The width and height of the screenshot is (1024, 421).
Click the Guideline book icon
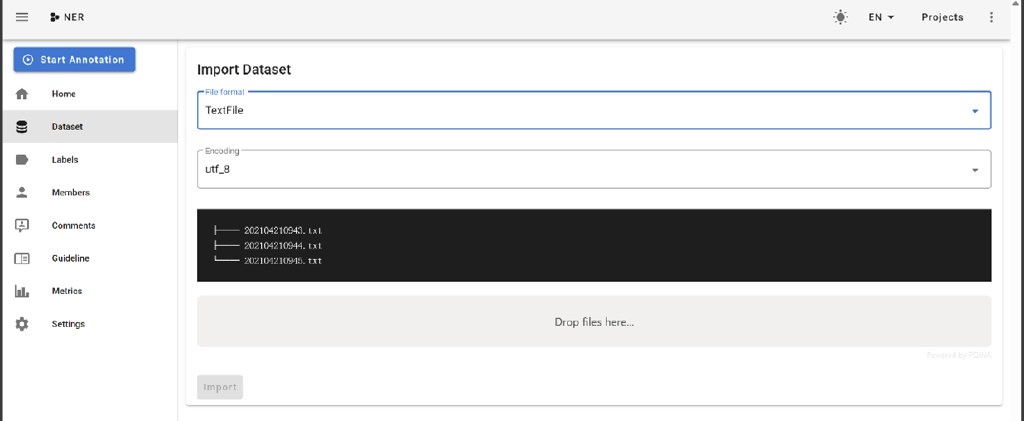22,259
